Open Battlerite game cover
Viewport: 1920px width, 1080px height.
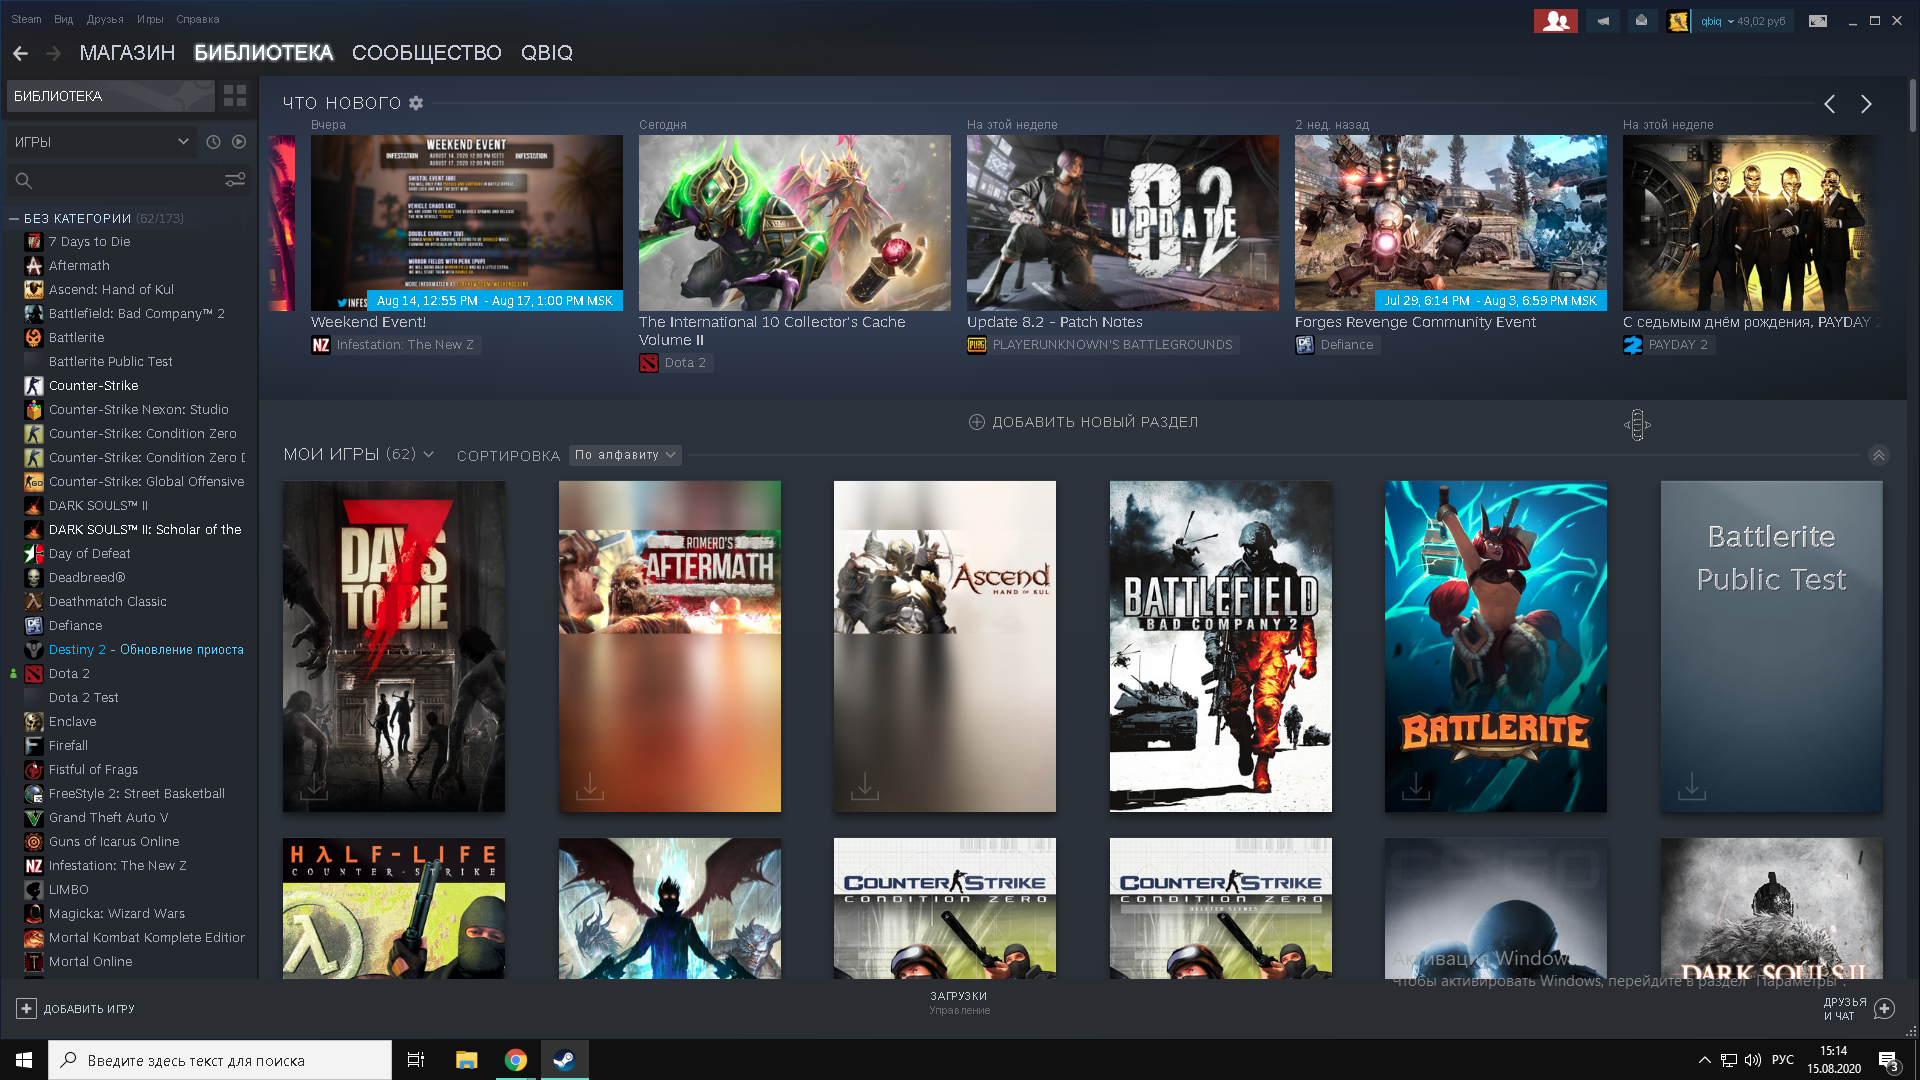pos(1496,646)
